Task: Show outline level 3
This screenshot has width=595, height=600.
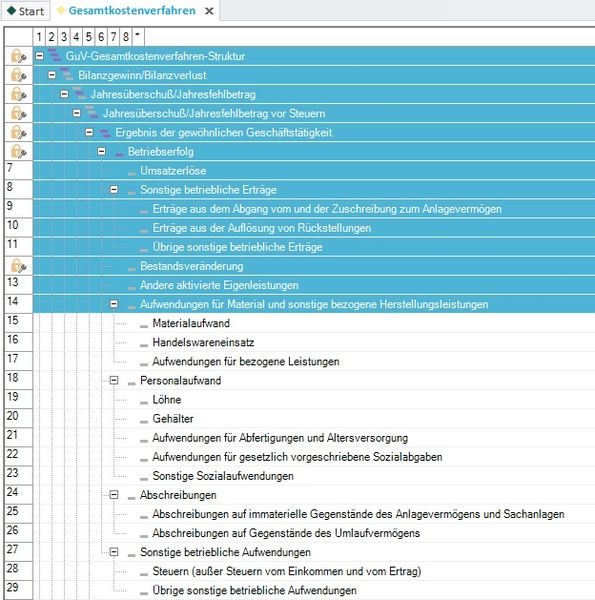Action: pos(64,37)
